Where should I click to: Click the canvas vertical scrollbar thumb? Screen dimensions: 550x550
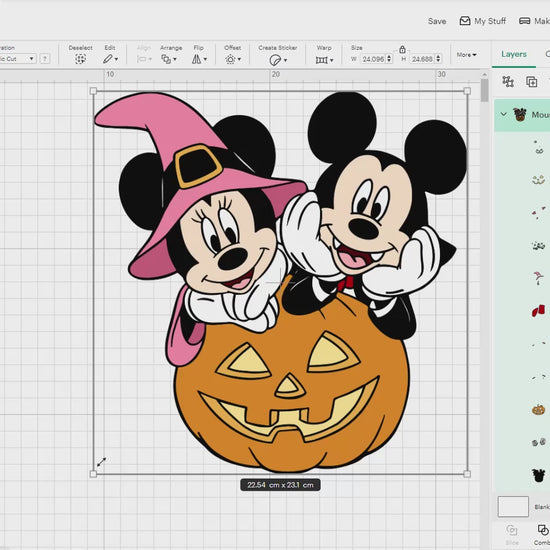pos(484,90)
